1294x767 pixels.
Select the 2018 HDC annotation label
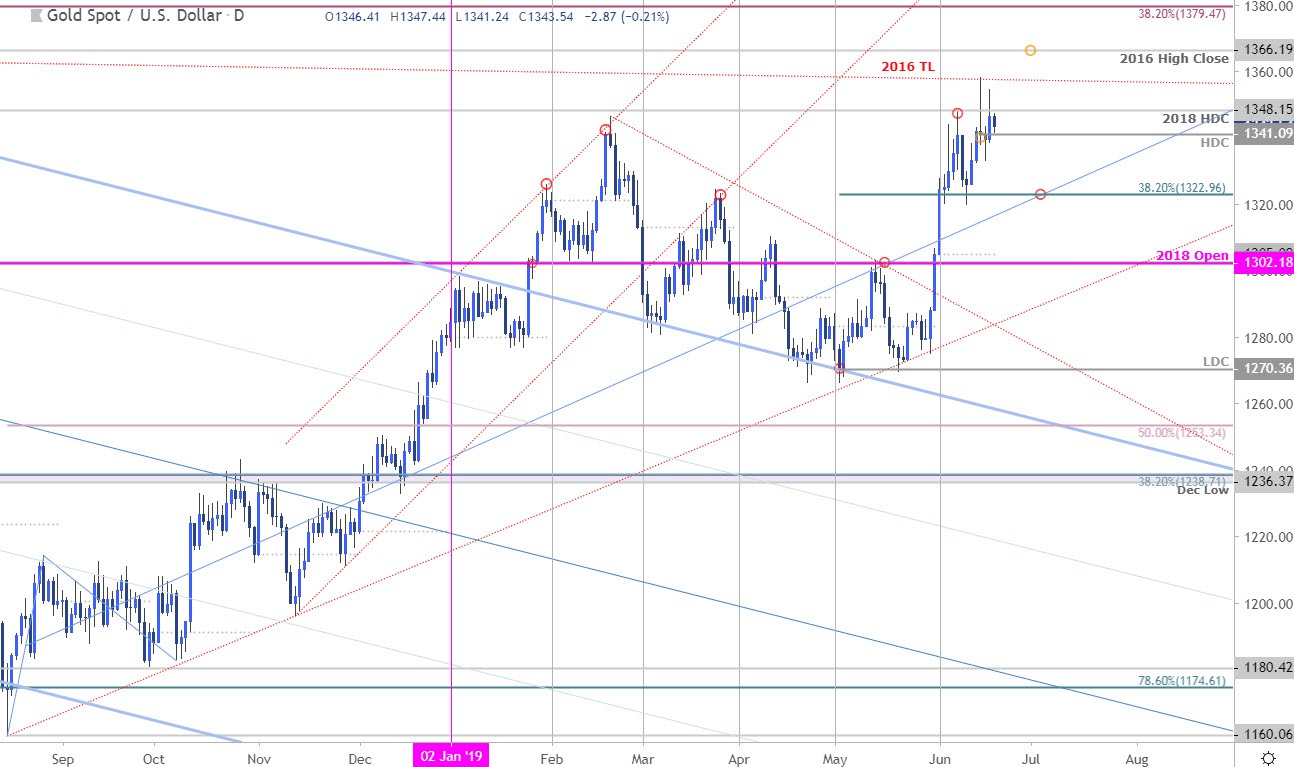[1196, 119]
